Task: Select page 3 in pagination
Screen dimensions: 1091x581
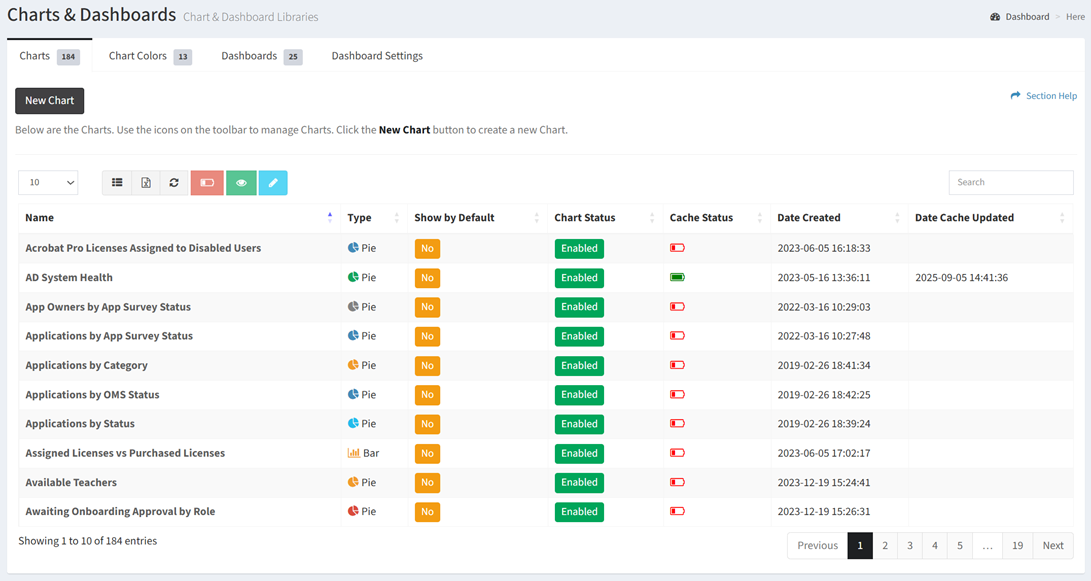Action: coord(909,546)
